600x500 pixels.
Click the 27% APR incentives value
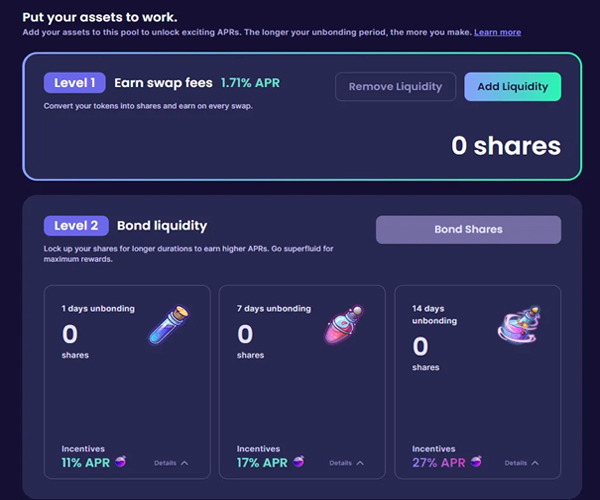pyautogui.click(x=439, y=463)
